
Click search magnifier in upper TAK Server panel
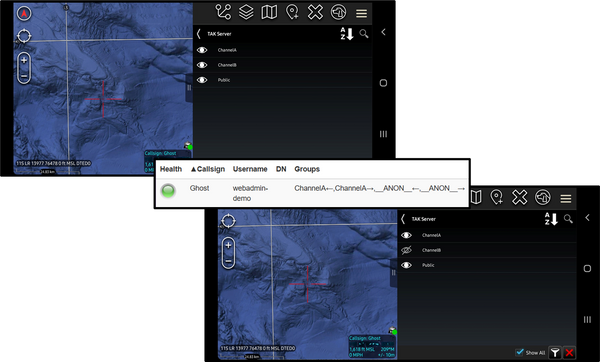click(364, 34)
